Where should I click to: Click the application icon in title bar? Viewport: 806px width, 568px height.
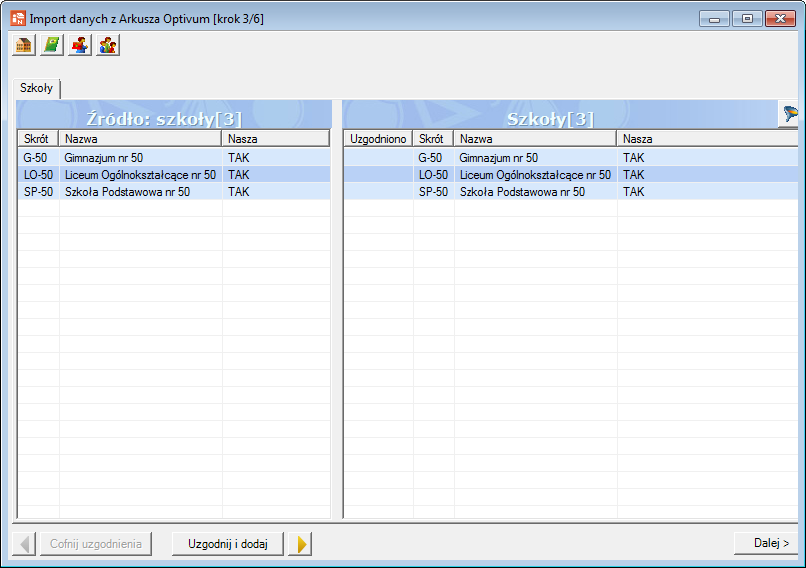click(18, 19)
